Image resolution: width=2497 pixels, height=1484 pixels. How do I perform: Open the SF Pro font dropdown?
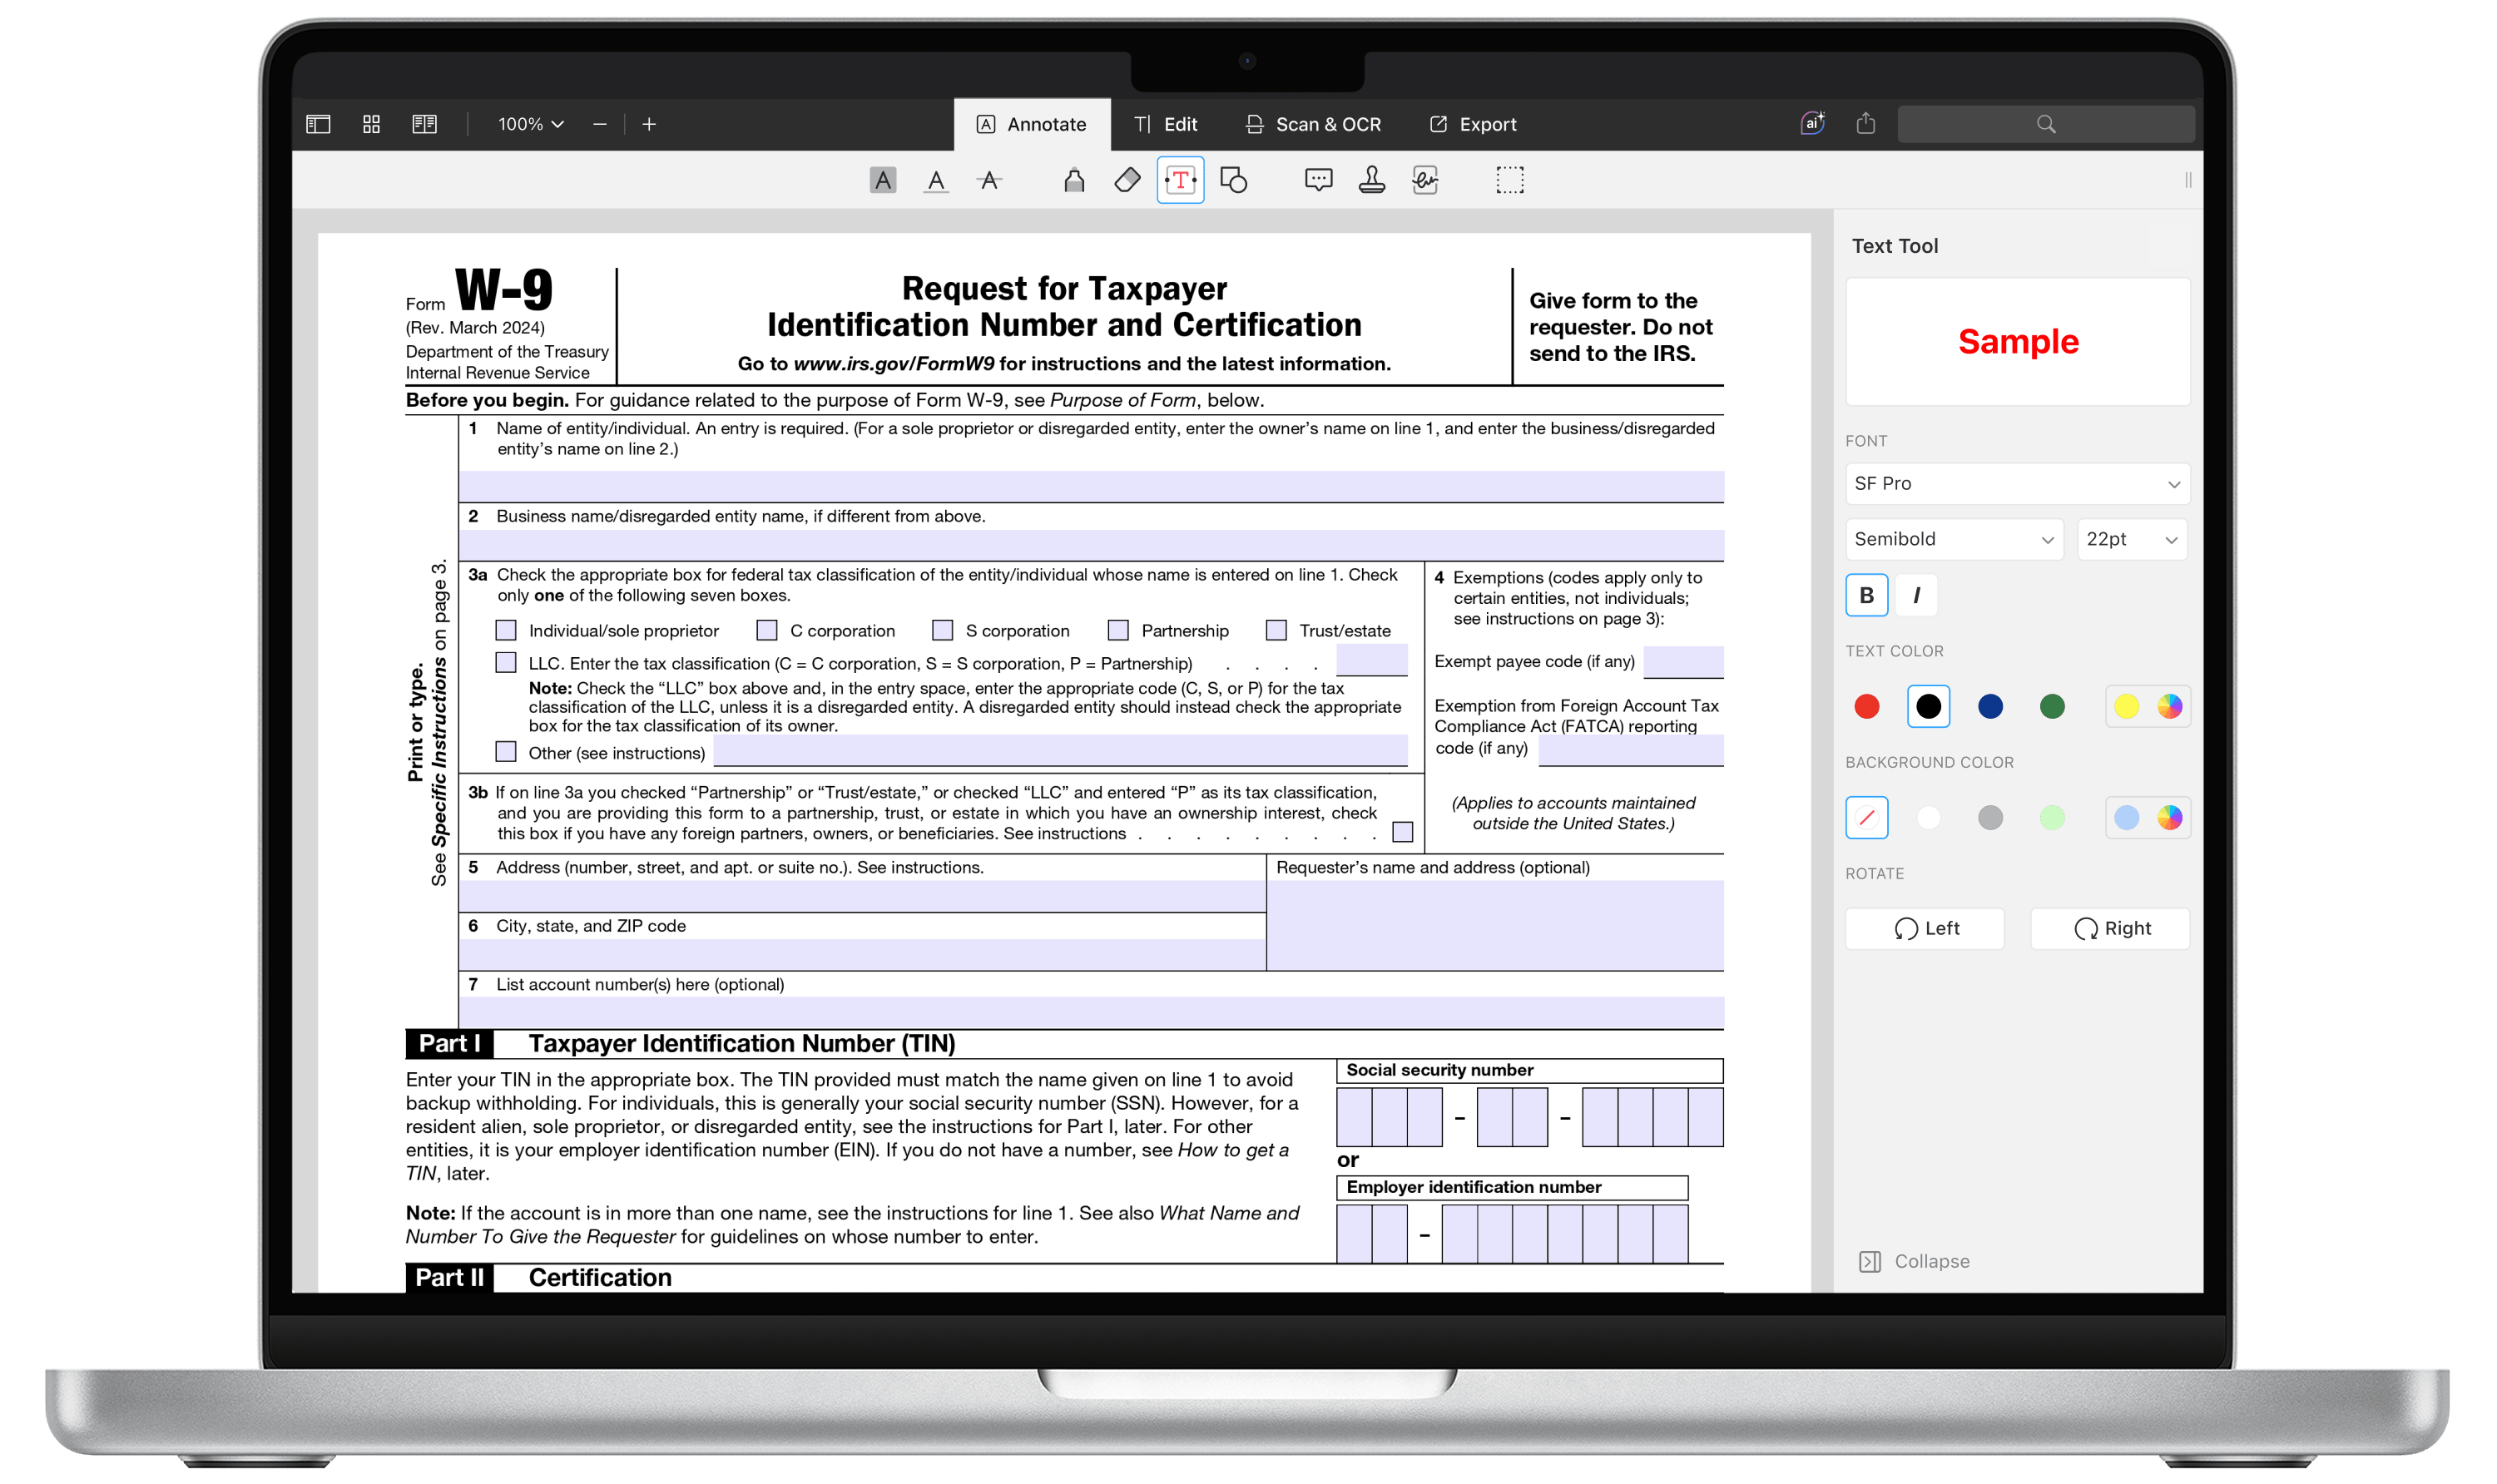pyautogui.click(x=2017, y=483)
